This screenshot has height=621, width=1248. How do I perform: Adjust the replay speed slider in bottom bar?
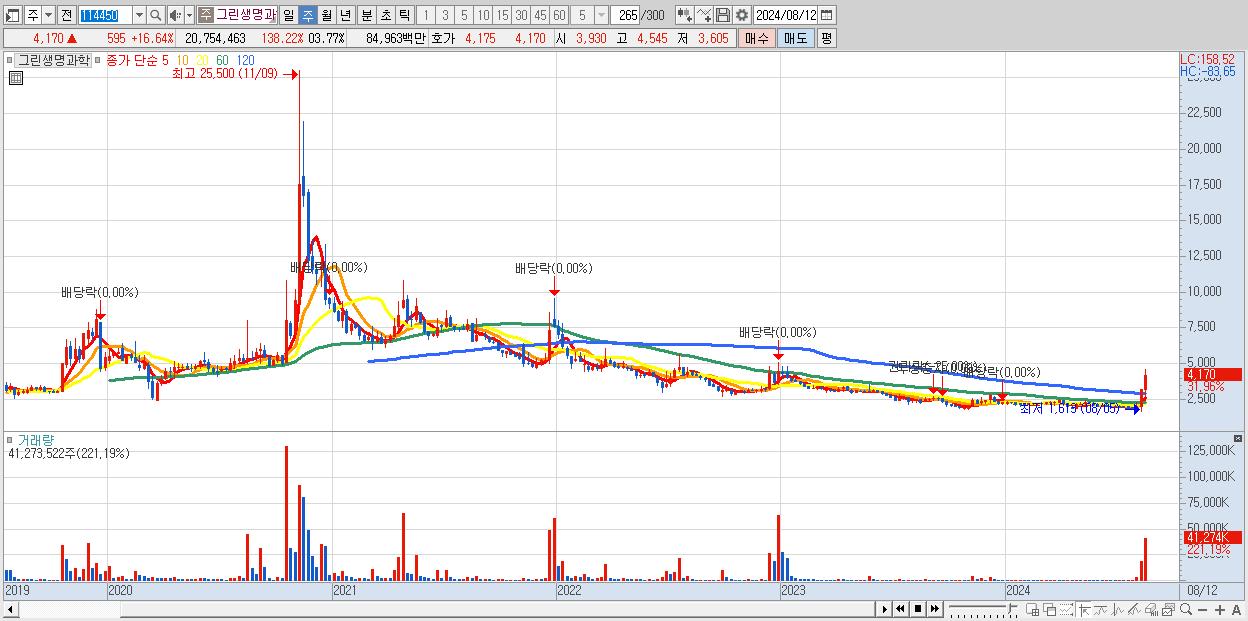click(x=984, y=609)
